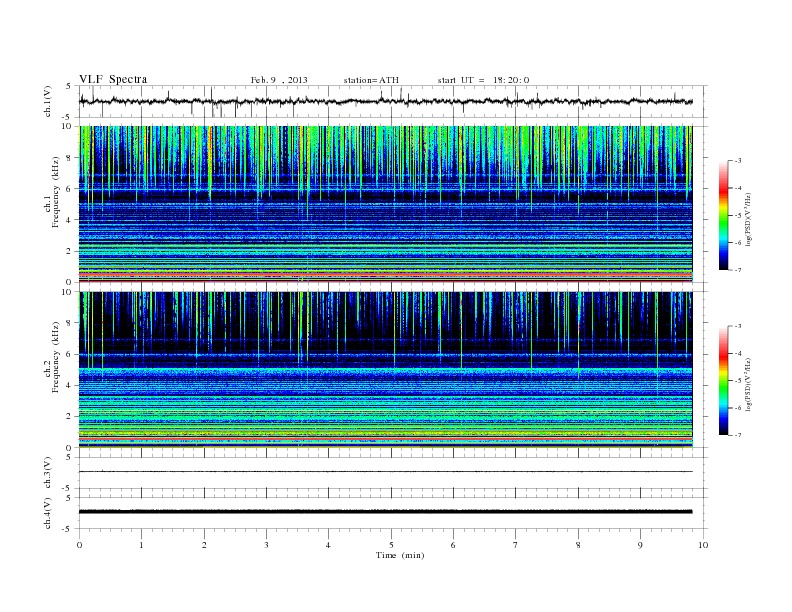Click the ch.2 "Frequency (kHz)" axis label
The height and width of the screenshot is (612, 792).
coord(56,356)
